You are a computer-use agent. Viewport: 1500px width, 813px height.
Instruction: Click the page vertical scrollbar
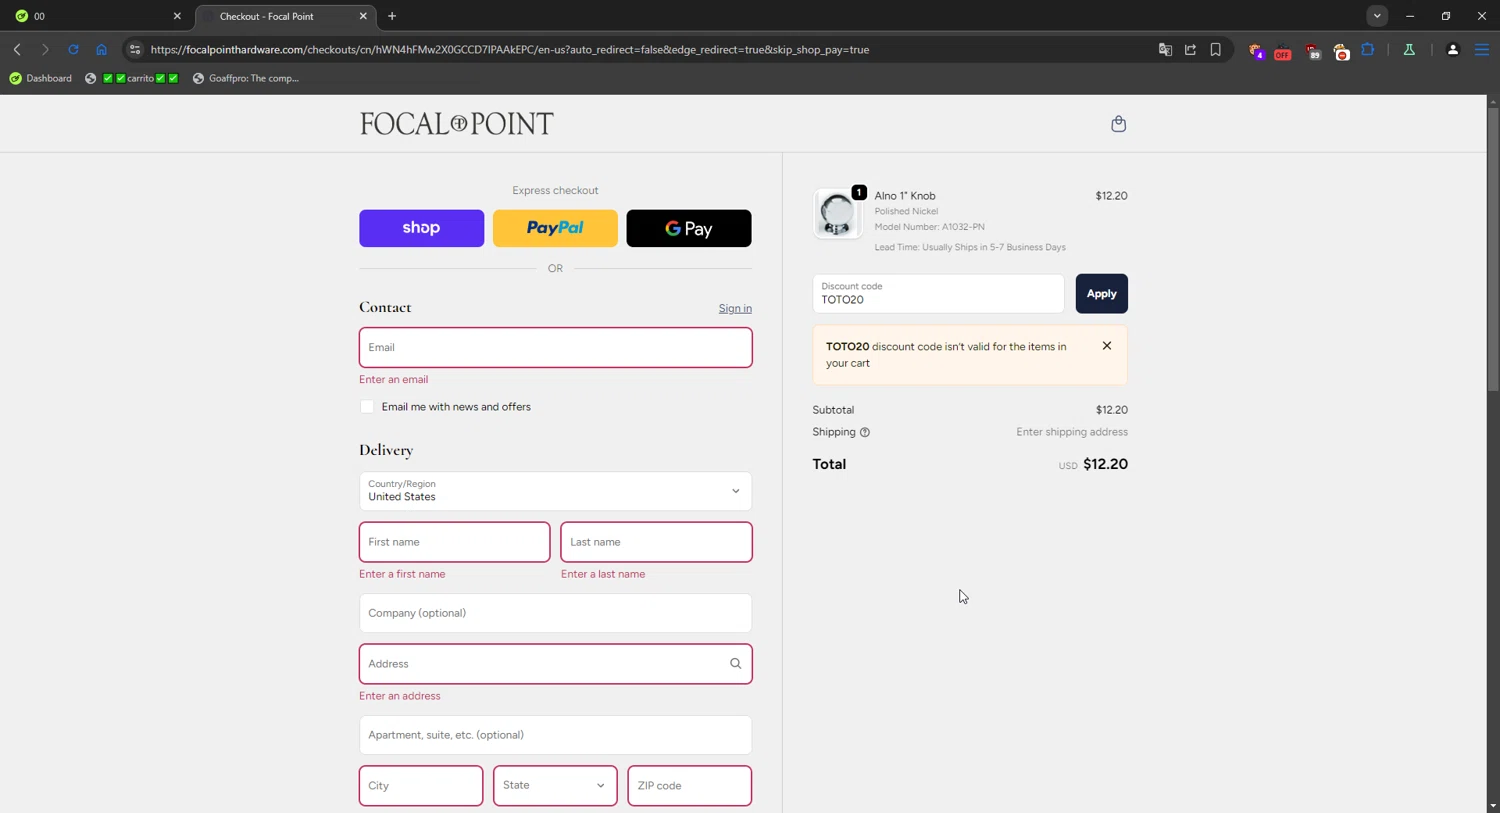pyautogui.click(x=1492, y=250)
